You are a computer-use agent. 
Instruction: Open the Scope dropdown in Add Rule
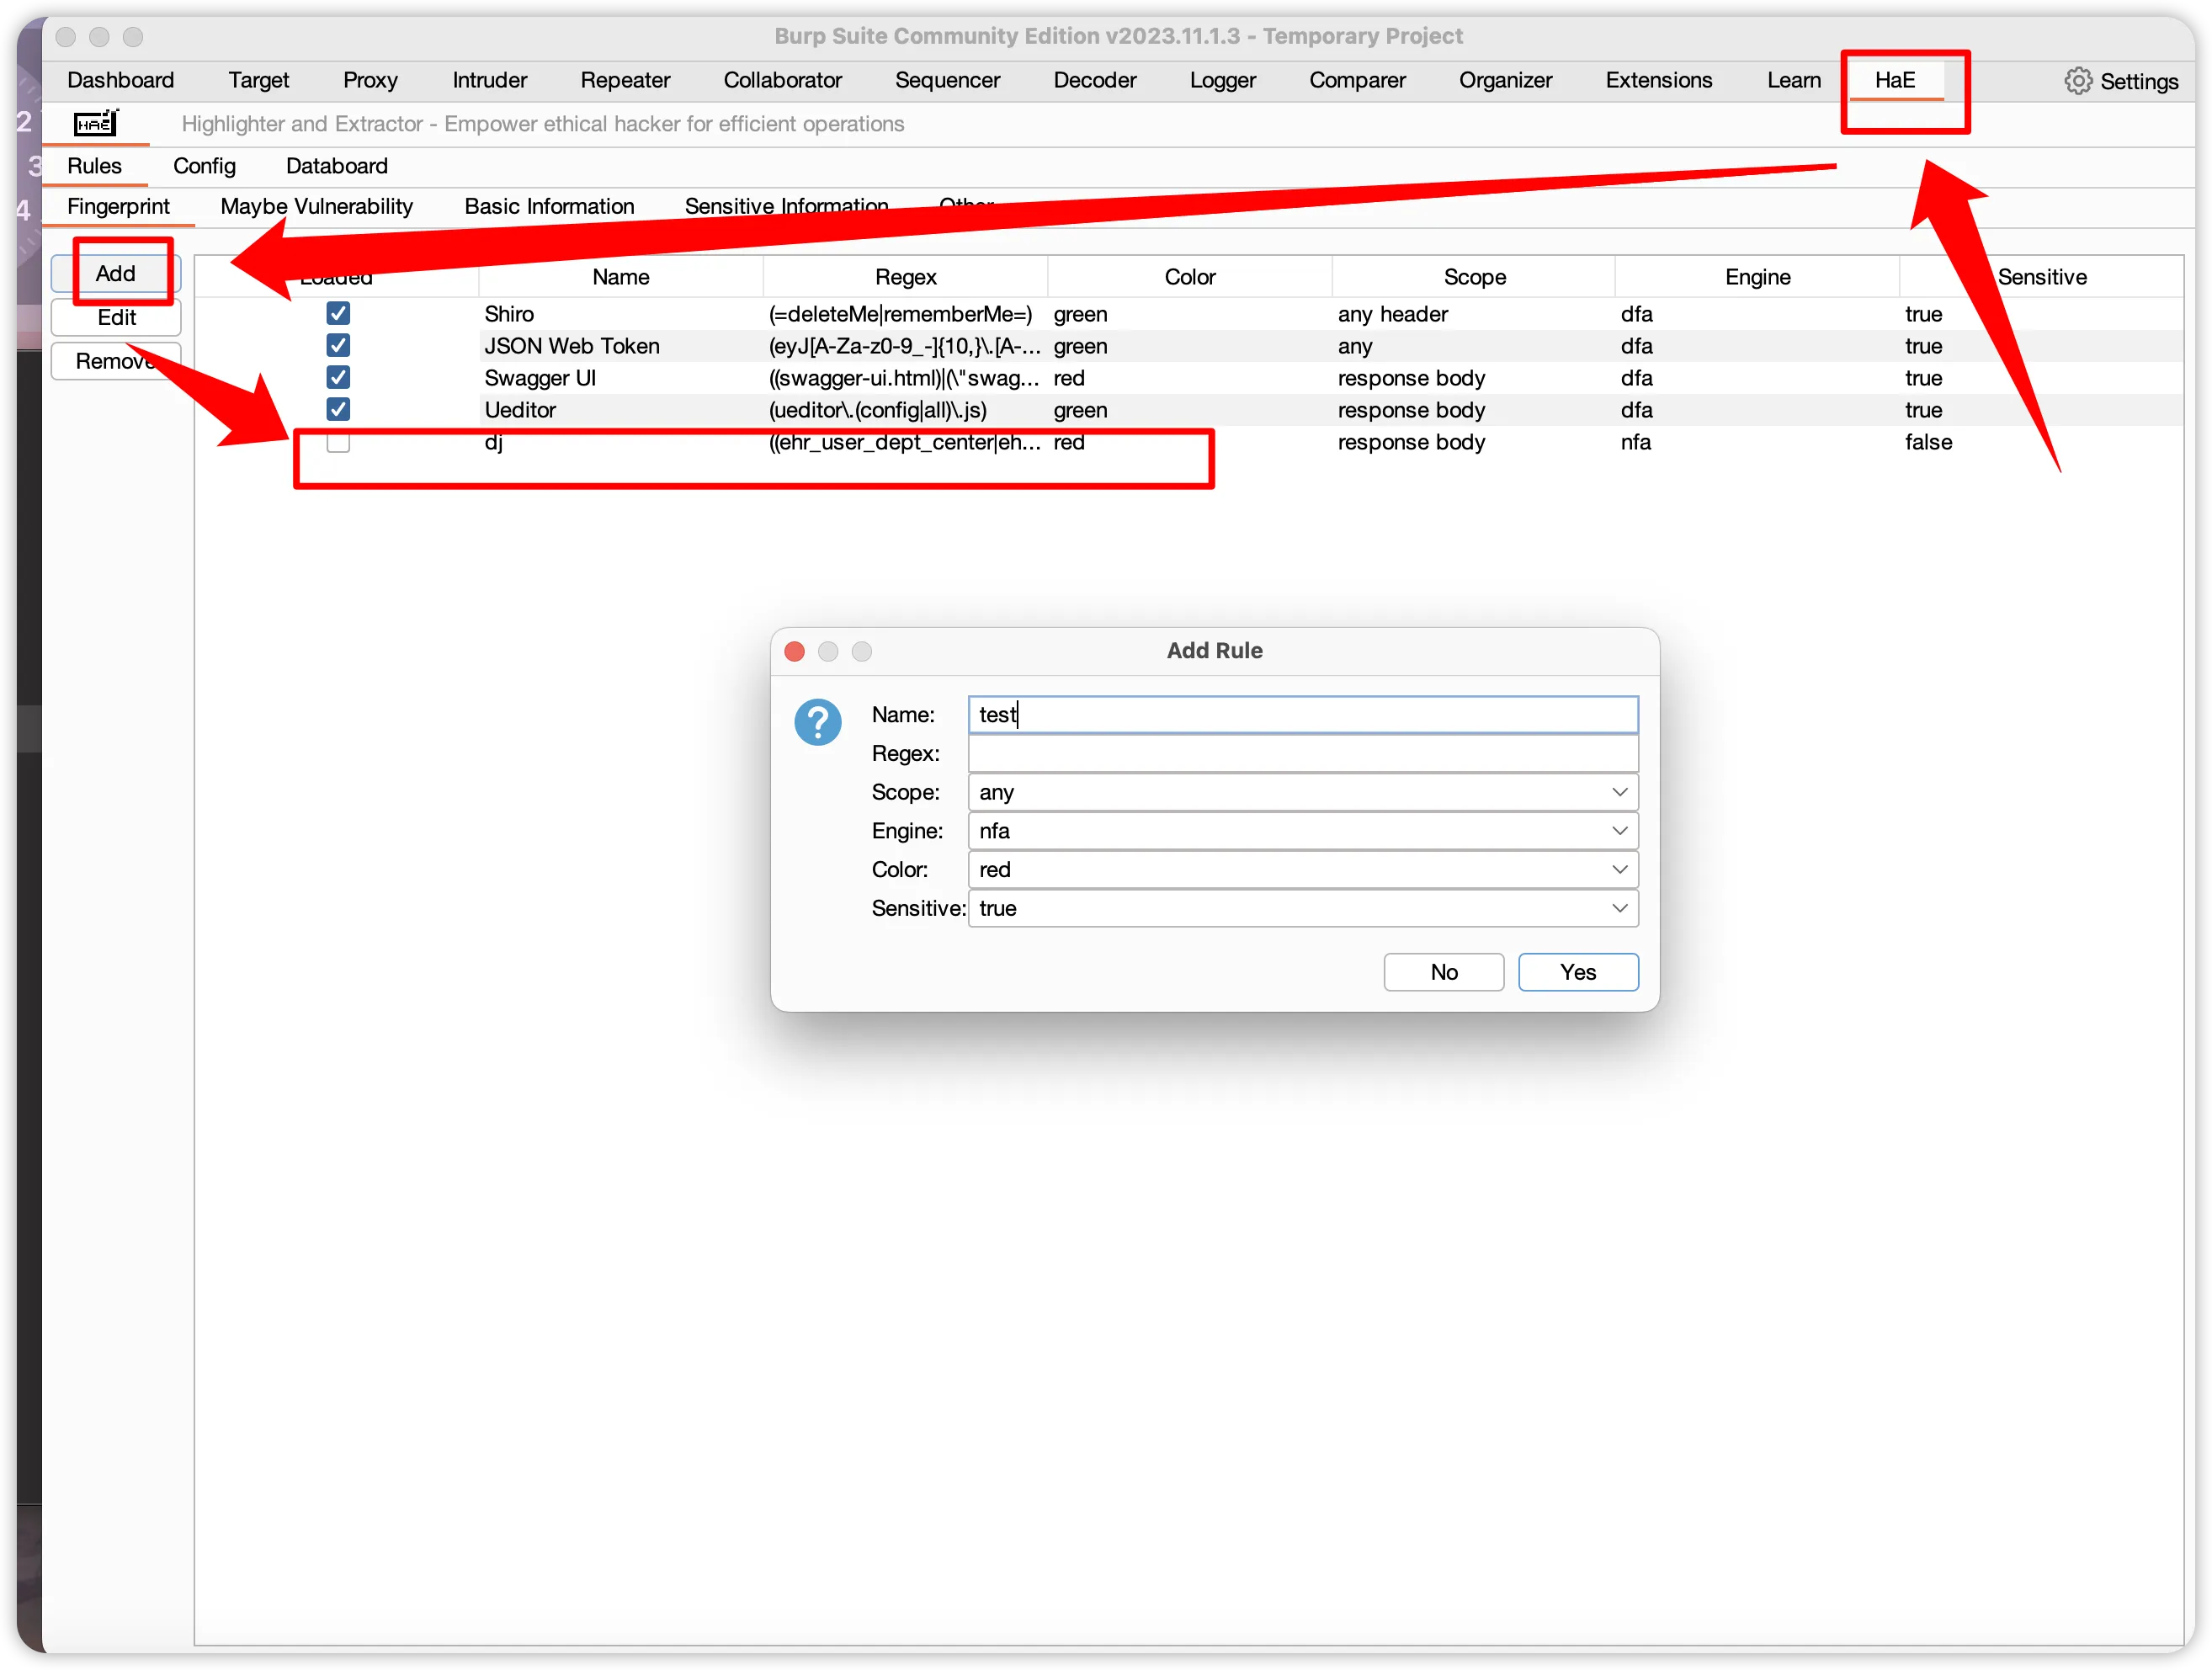pyautogui.click(x=1303, y=792)
